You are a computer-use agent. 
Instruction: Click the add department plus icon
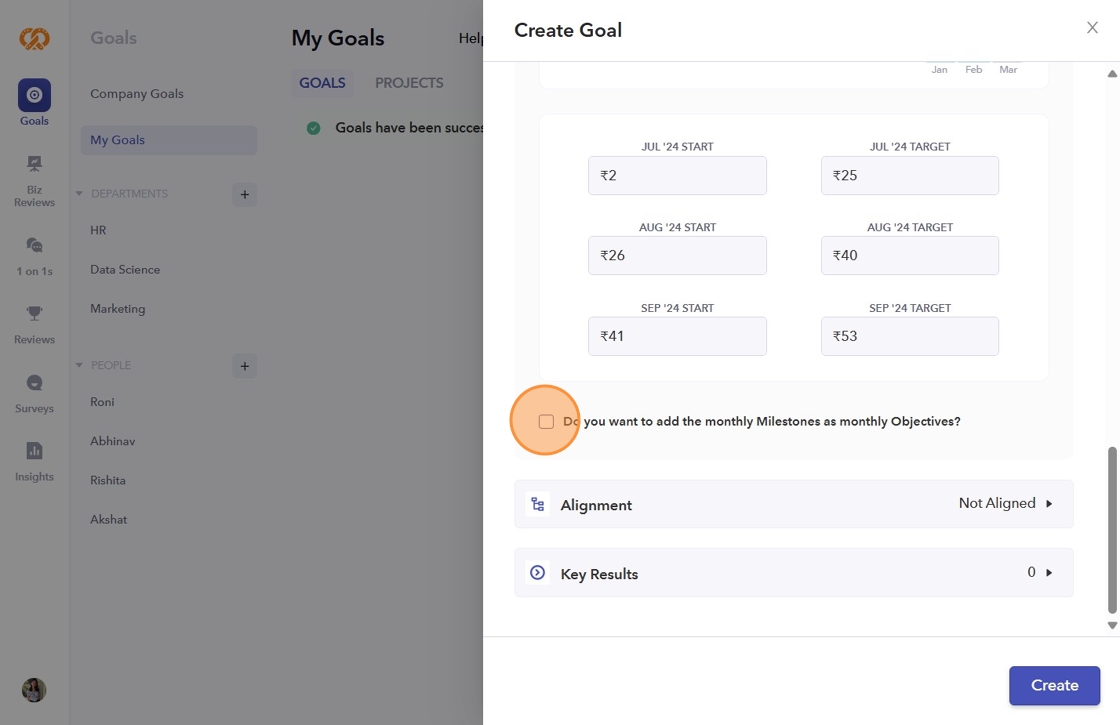coord(244,194)
